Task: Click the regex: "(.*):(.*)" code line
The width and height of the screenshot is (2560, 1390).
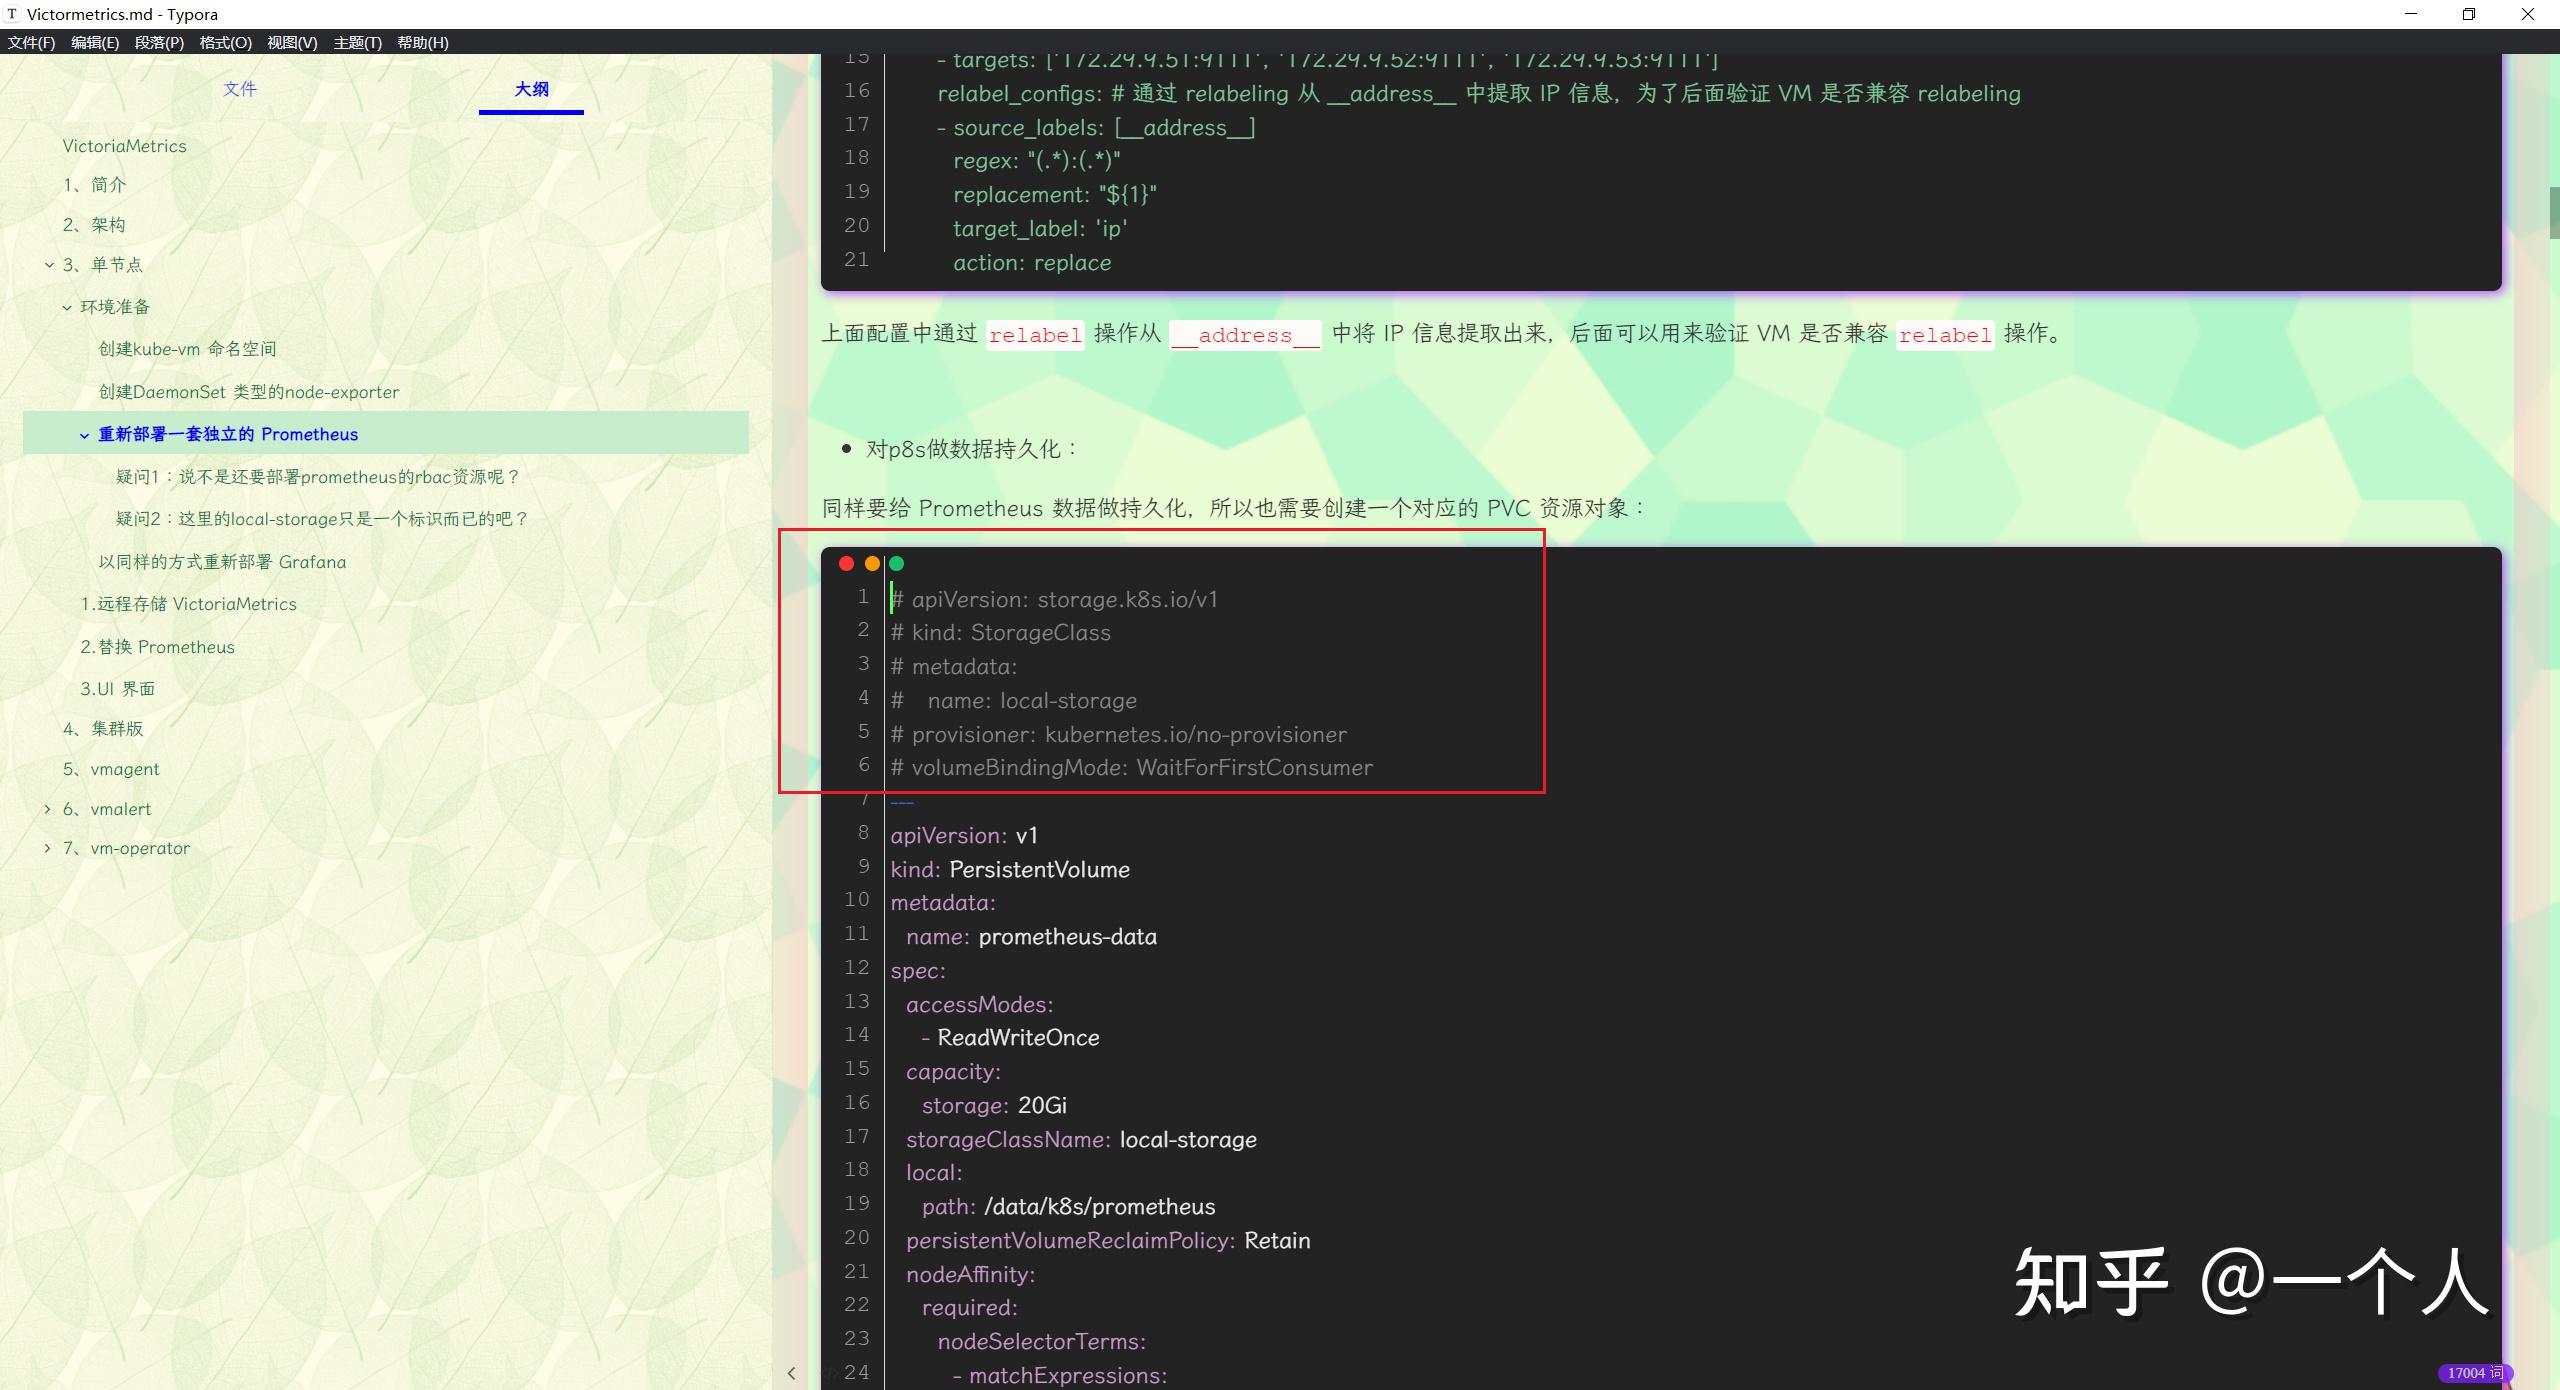Action: [x=1036, y=161]
